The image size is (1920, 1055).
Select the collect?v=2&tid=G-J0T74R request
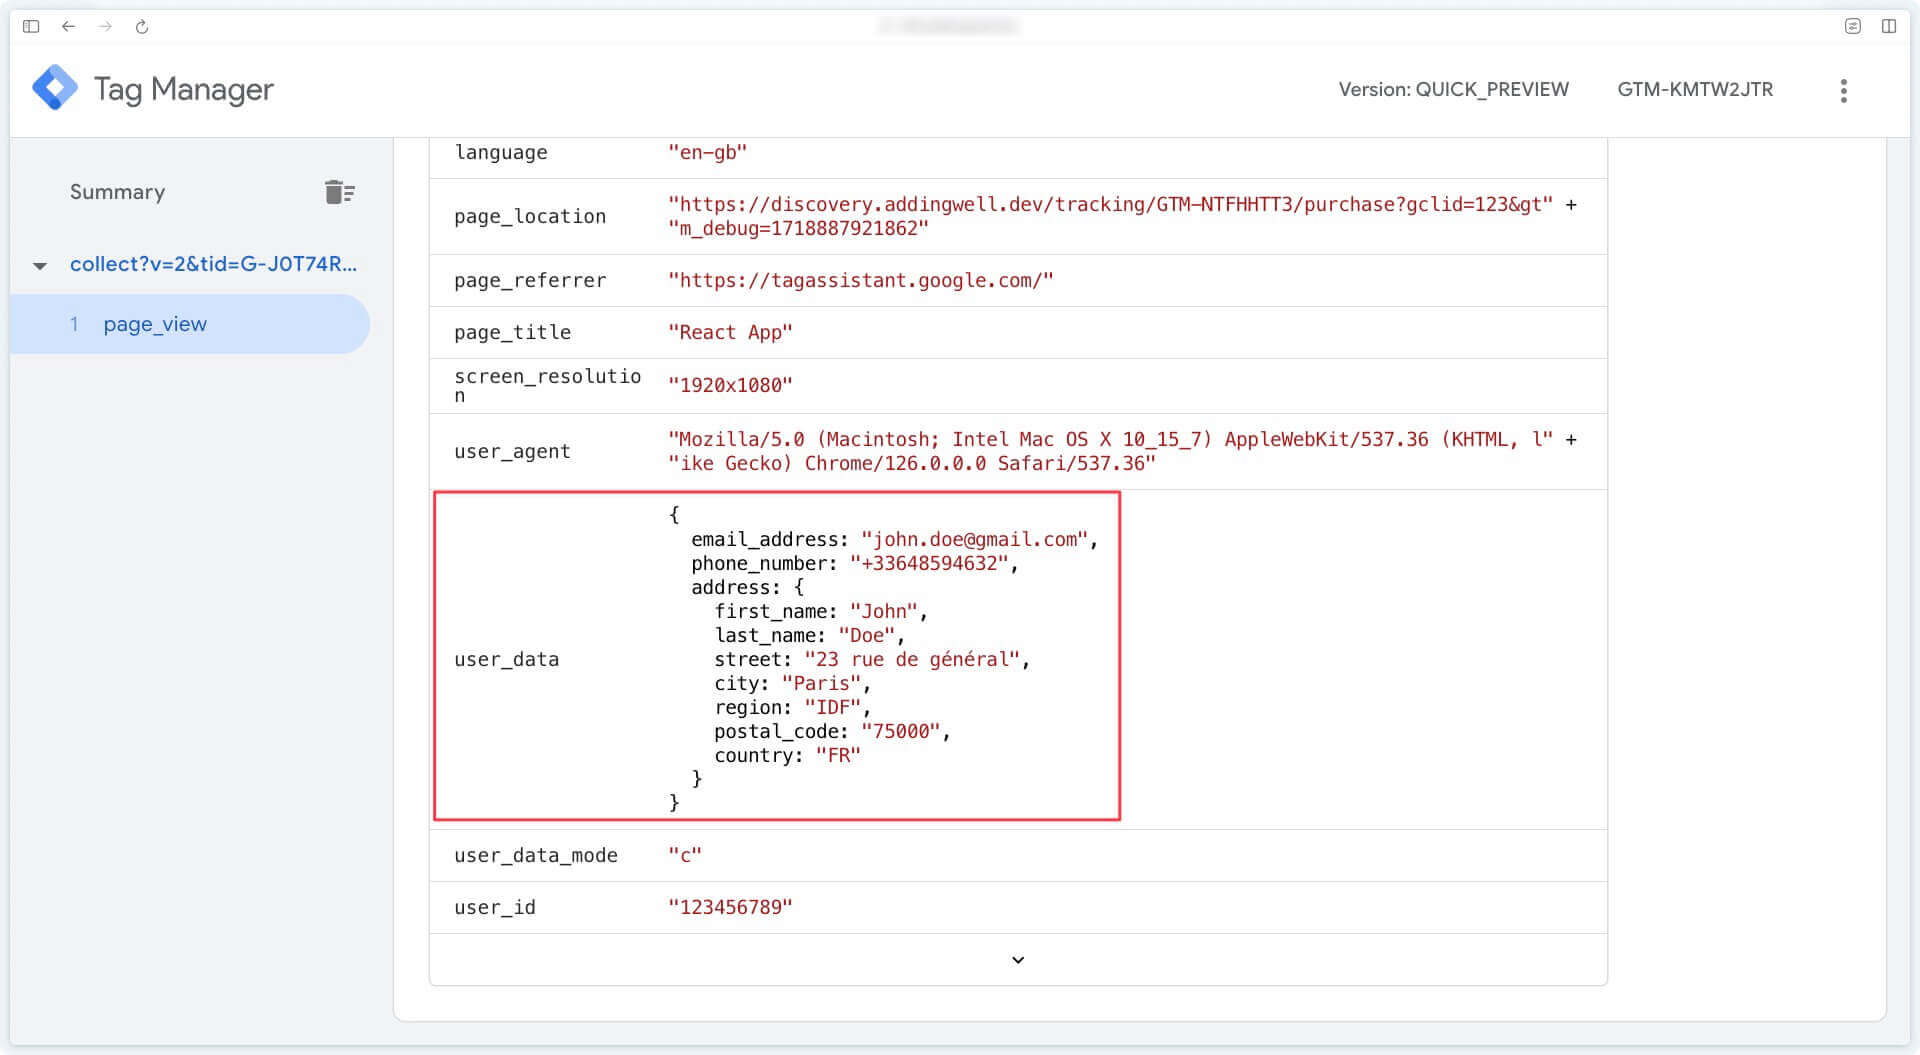[213, 264]
